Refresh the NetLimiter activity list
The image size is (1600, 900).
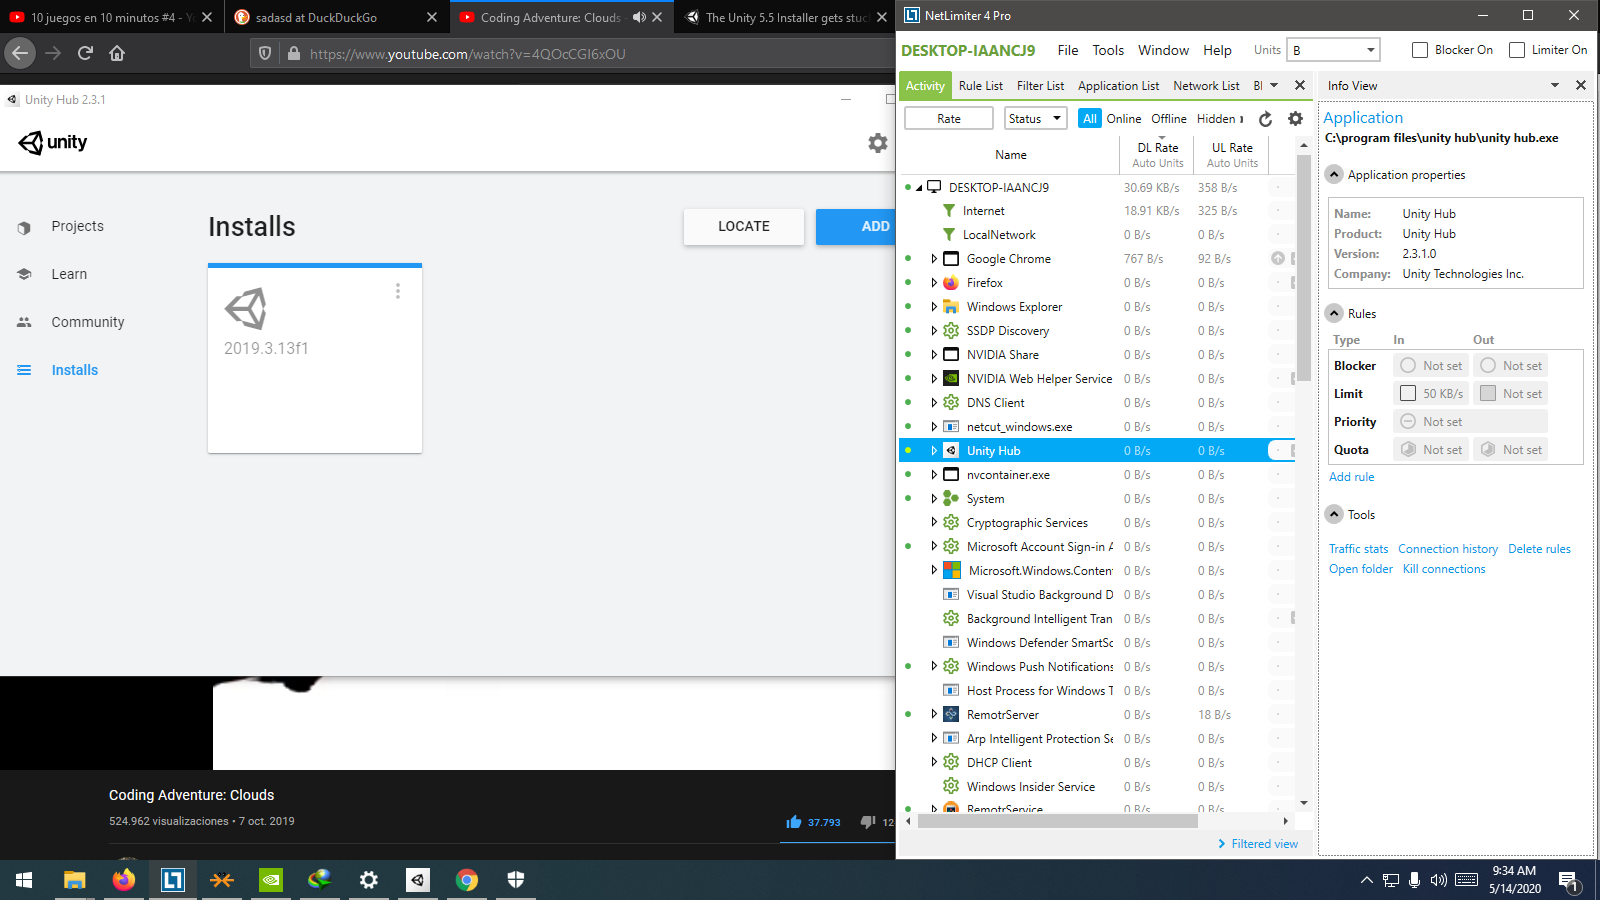(x=1265, y=119)
